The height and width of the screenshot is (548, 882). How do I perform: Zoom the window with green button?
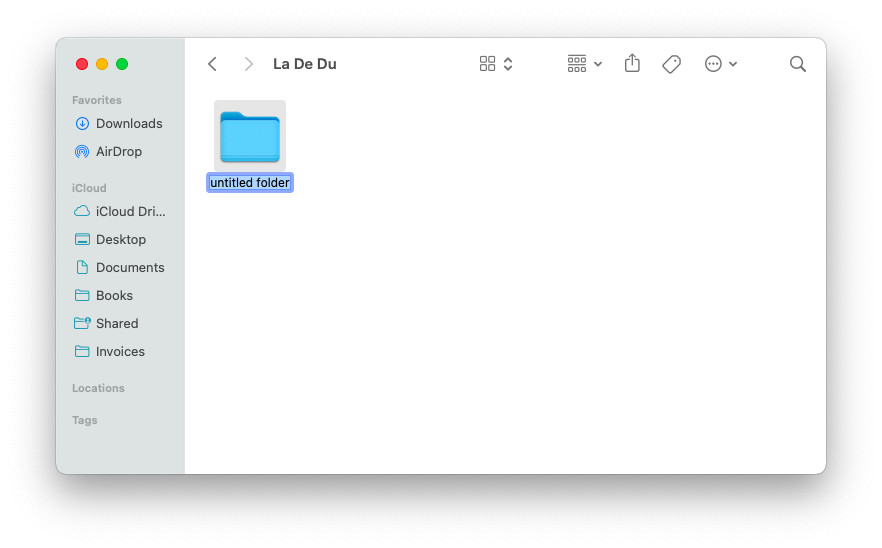point(122,64)
